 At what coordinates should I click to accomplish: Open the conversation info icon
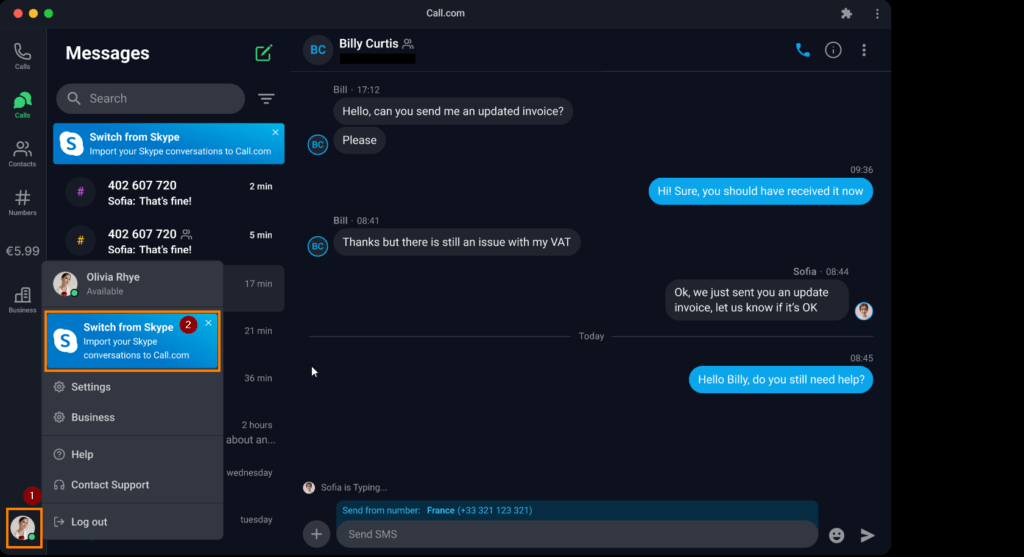[x=833, y=50]
